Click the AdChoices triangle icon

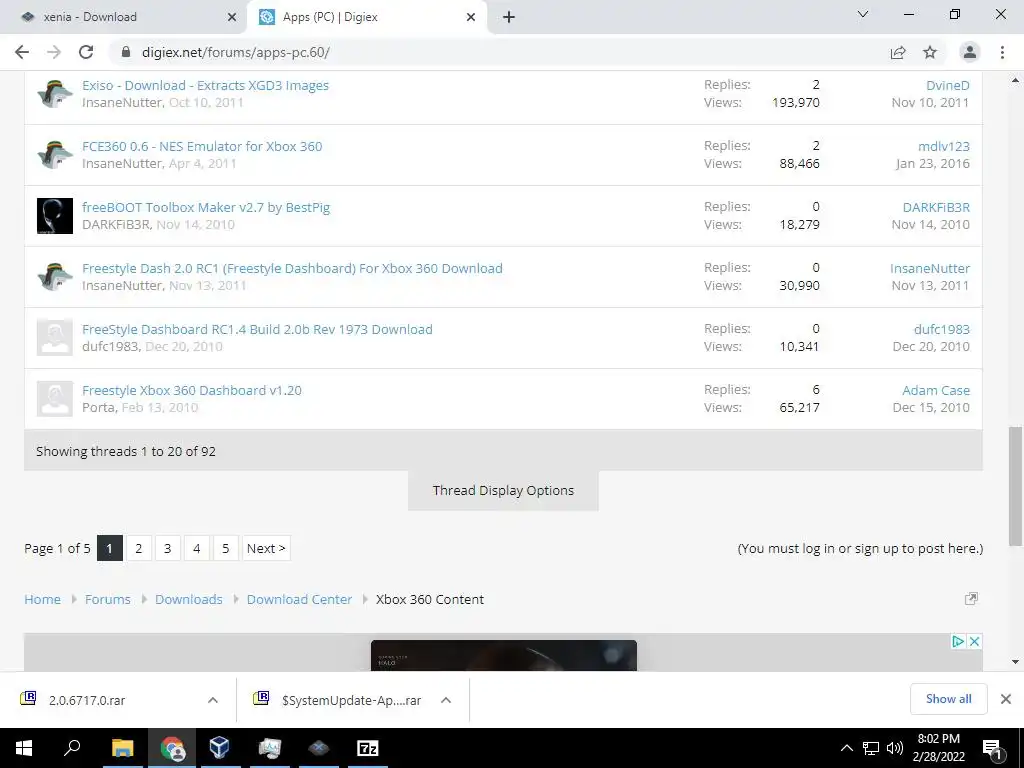coord(958,641)
